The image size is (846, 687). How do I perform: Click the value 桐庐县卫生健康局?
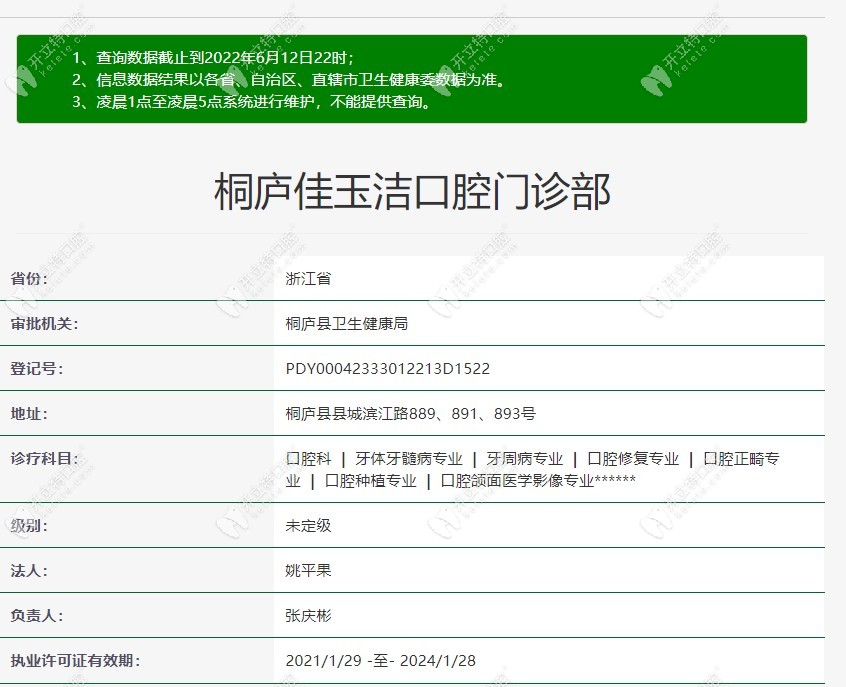pyautogui.click(x=346, y=324)
